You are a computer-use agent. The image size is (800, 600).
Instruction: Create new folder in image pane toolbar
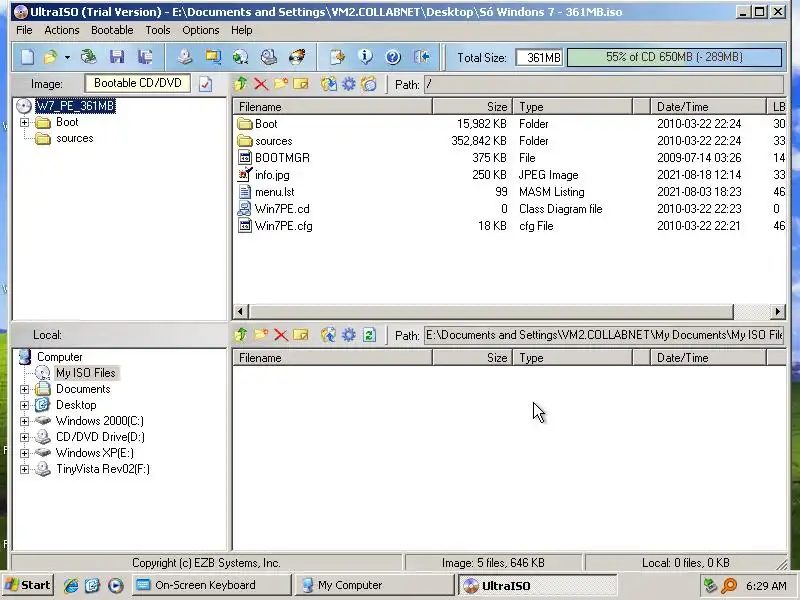pyautogui.click(x=281, y=84)
